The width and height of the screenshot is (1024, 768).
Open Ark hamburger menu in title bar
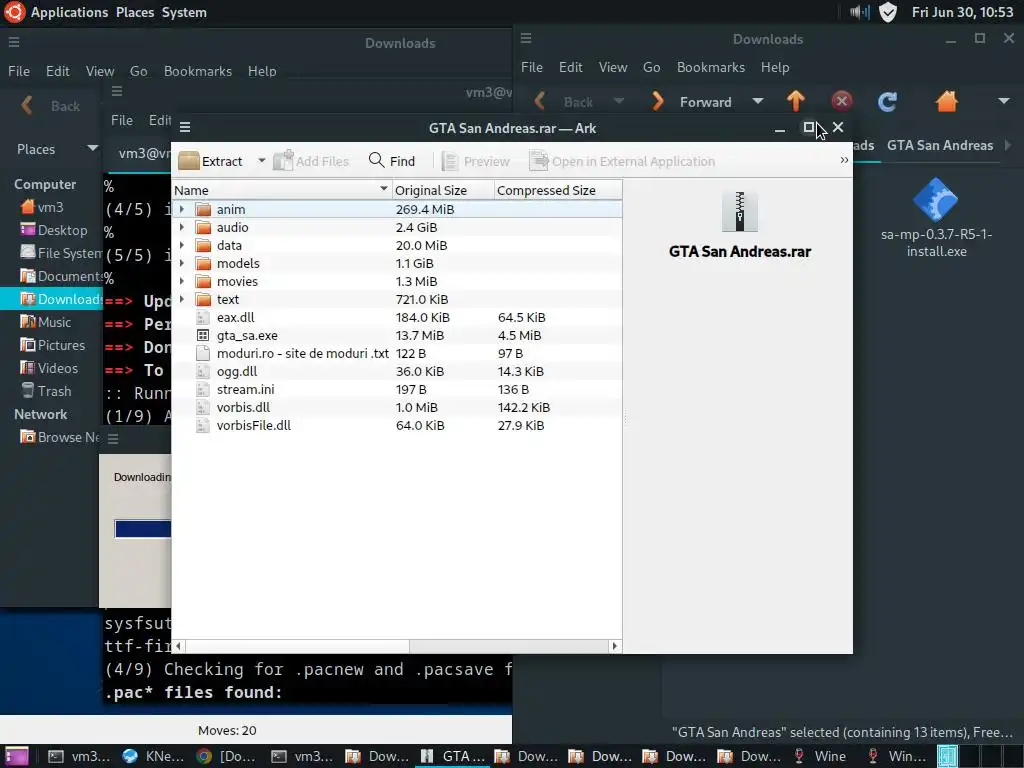pyautogui.click(x=185, y=127)
